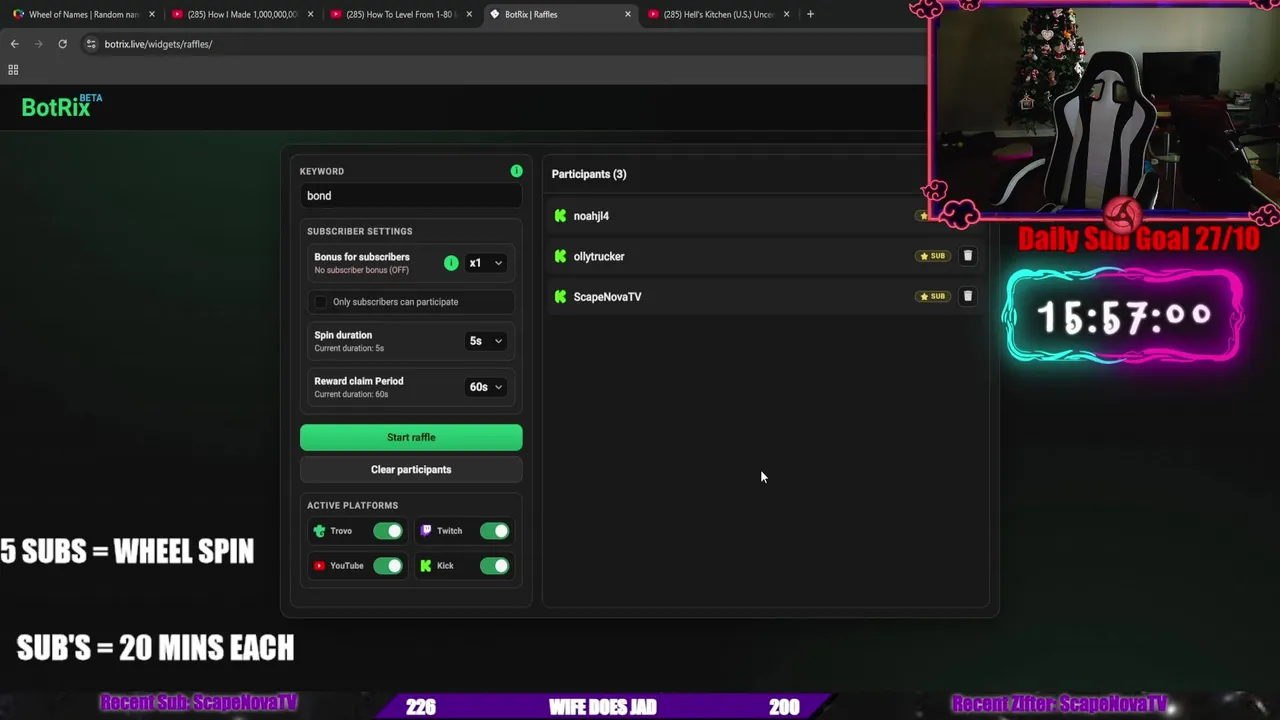The height and width of the screenshot is (720, 1280).
Task: Open the Spin duration 5s dropdown
Action: click(486, 341)
